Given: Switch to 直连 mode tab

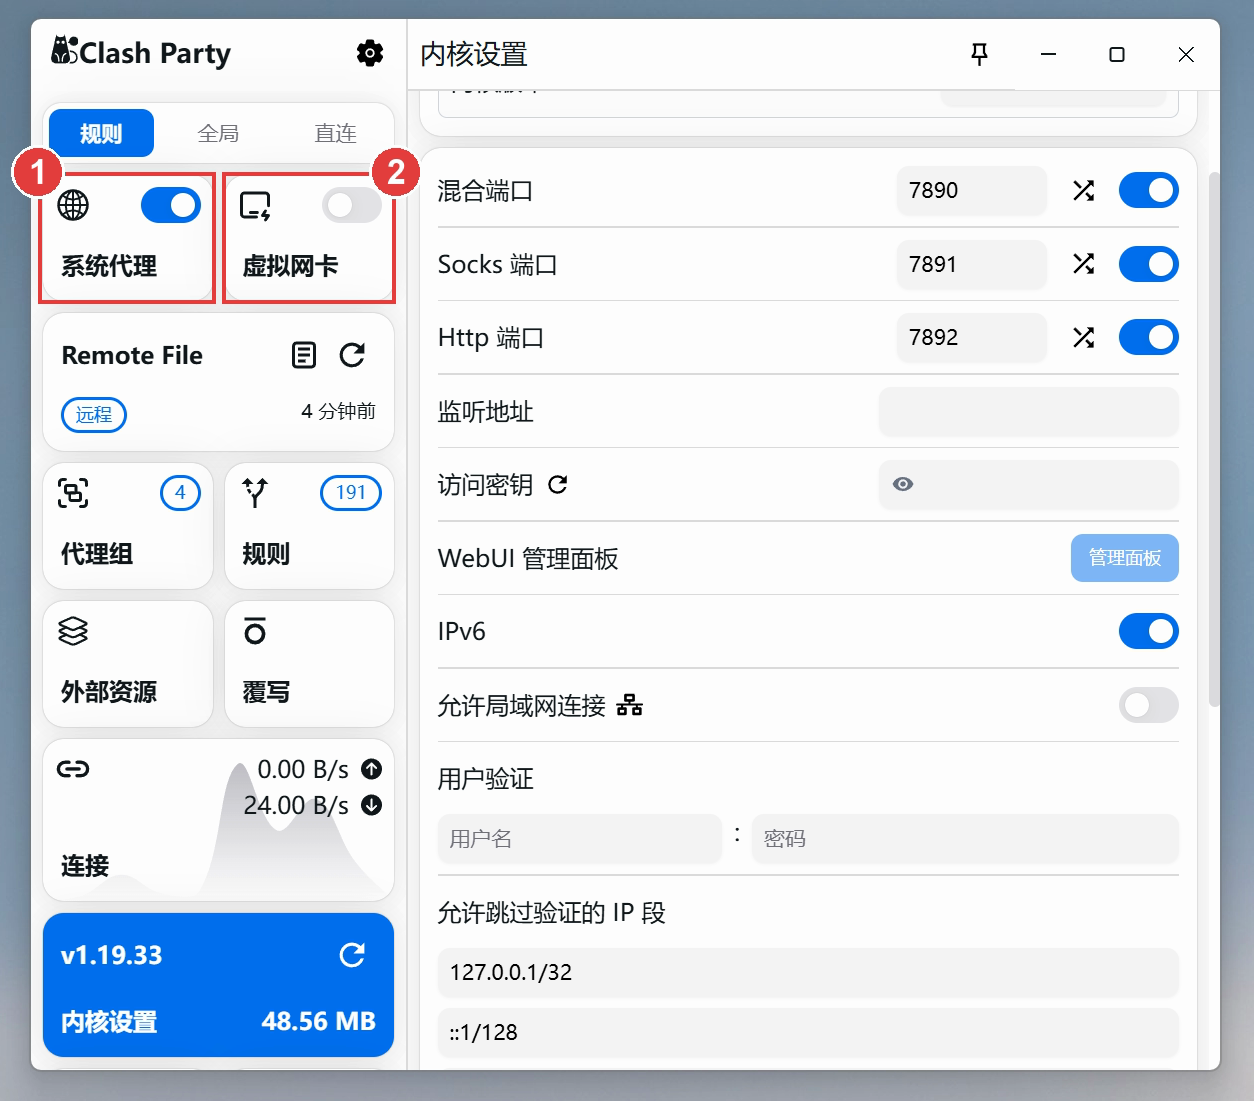Looking at the screenshot, I should point(335,133).
